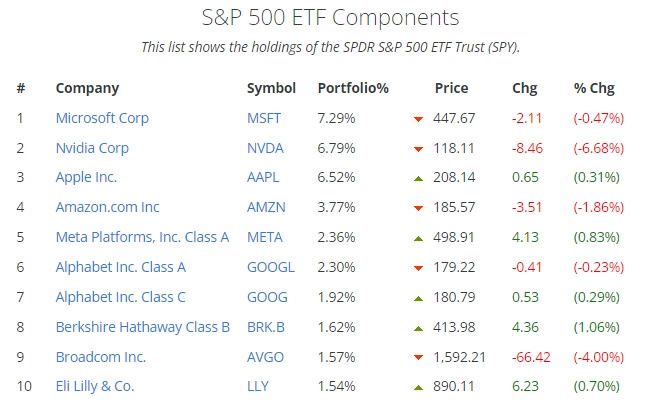Click the red down arrow beside the Broadcom price

[418, 358]
